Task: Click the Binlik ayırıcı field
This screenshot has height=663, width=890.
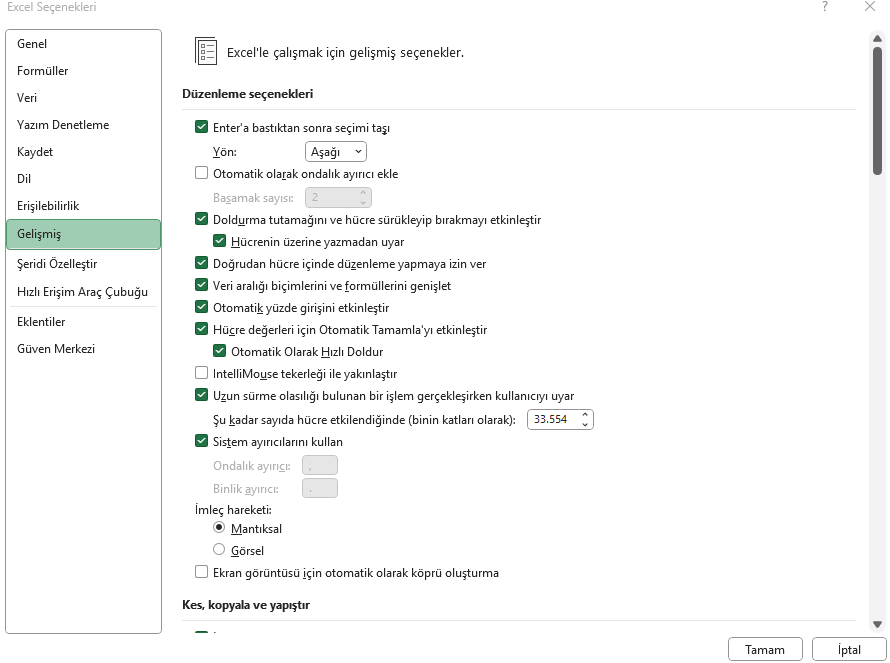Action: pos(320,488)
